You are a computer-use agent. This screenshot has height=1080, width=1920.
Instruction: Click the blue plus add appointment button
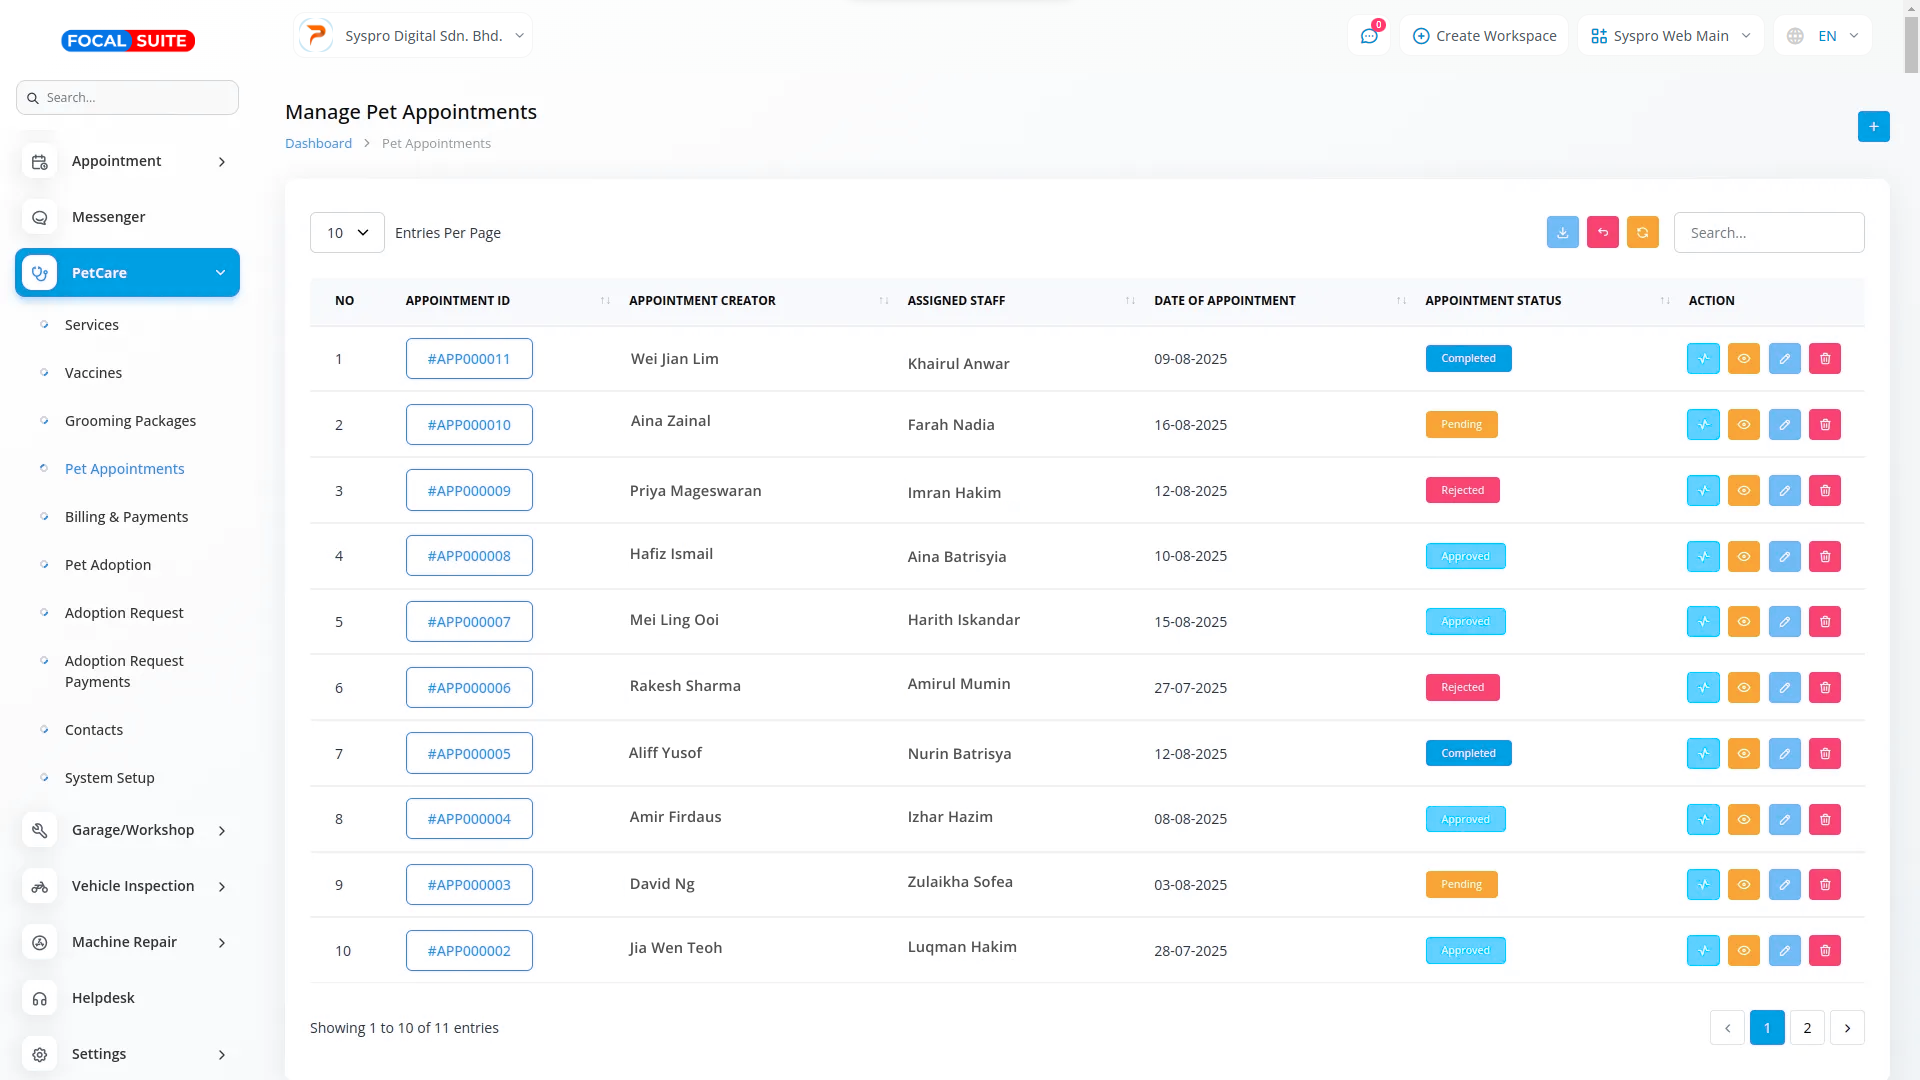1873,126
